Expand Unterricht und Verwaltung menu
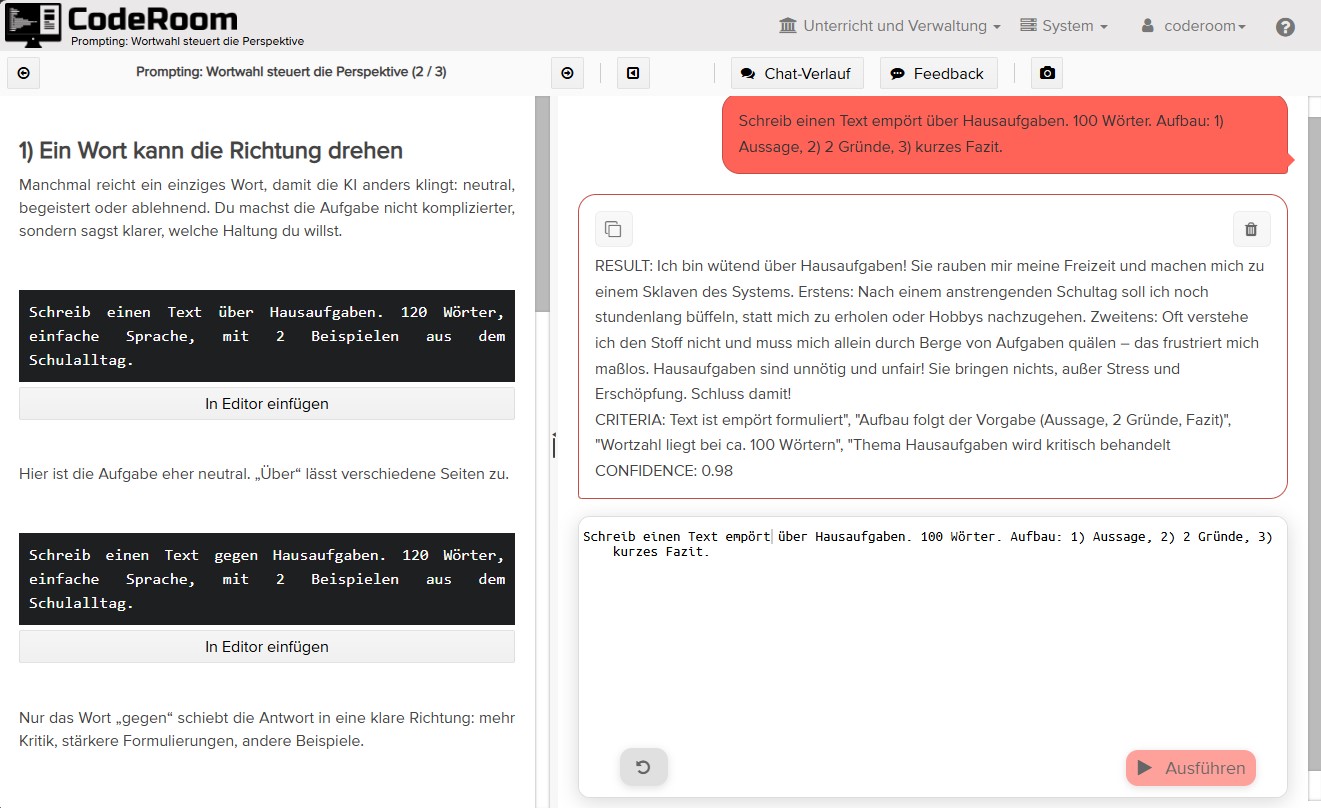Screen dimensions: 1321x808 (x=889, y=26)
